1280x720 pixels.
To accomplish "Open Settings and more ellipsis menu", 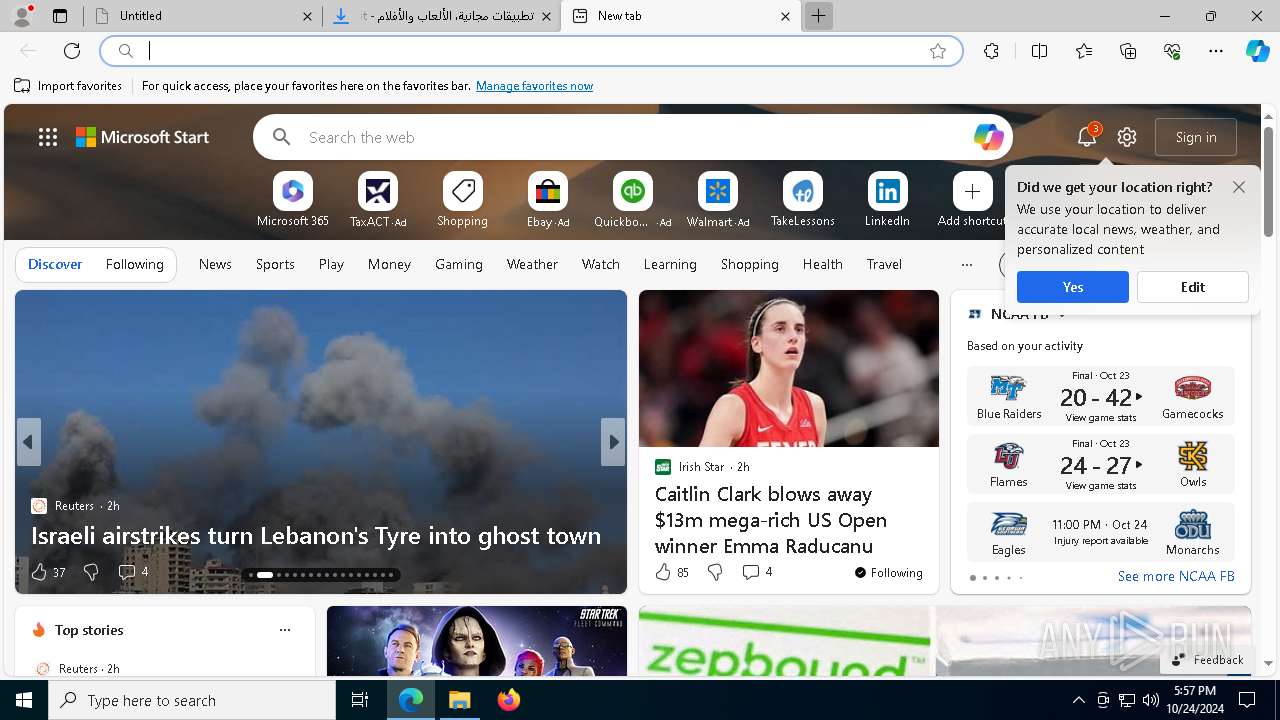I will pyautogui.click(x=1216, y=51).
